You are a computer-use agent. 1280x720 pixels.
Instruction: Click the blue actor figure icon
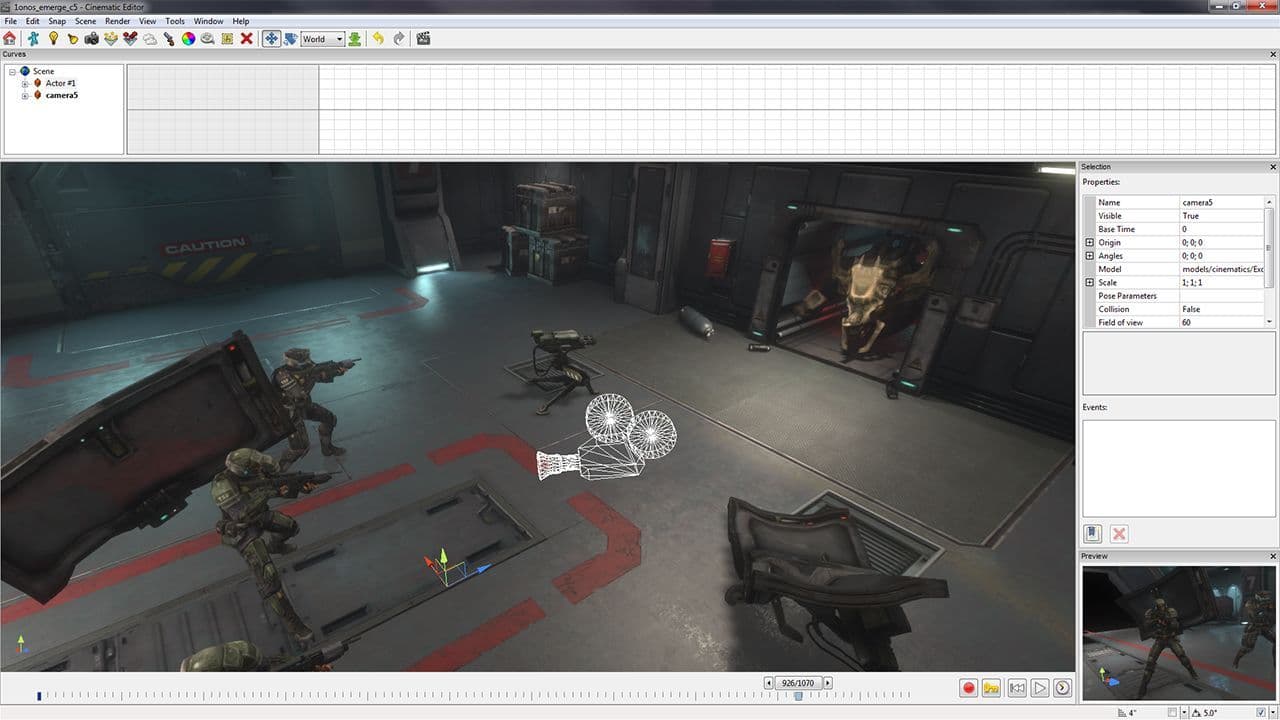point(33,39)
